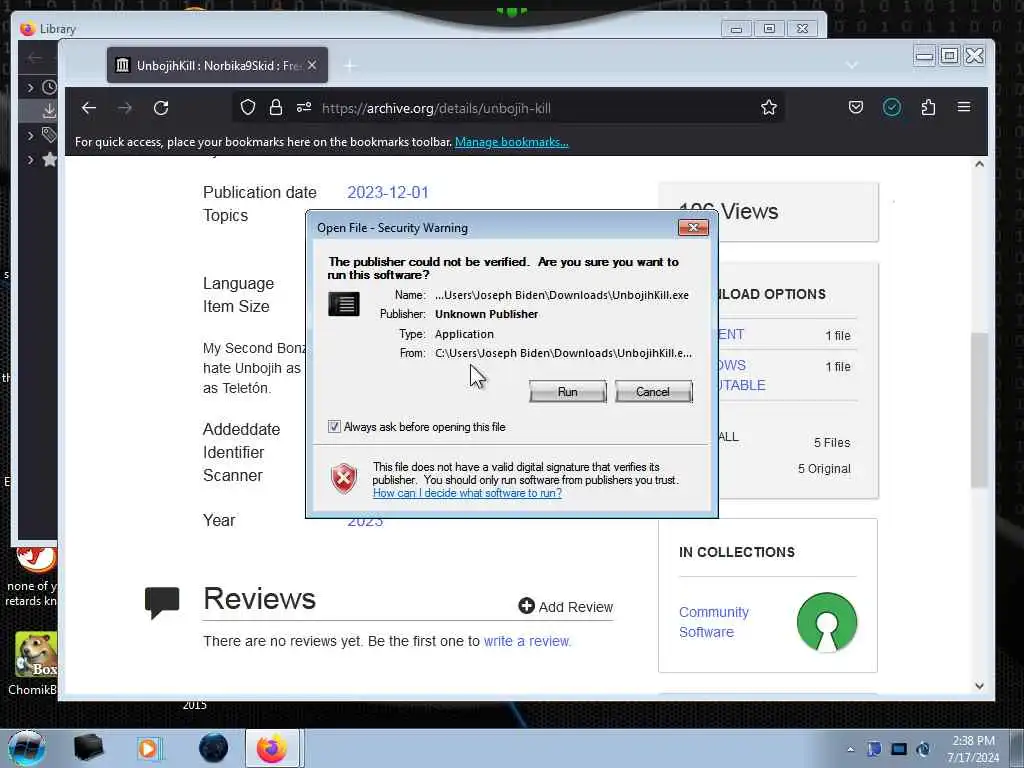Open the ChomikBox desktop icon
This screenshot has width=1024, height=768.
tap(34, 664)
